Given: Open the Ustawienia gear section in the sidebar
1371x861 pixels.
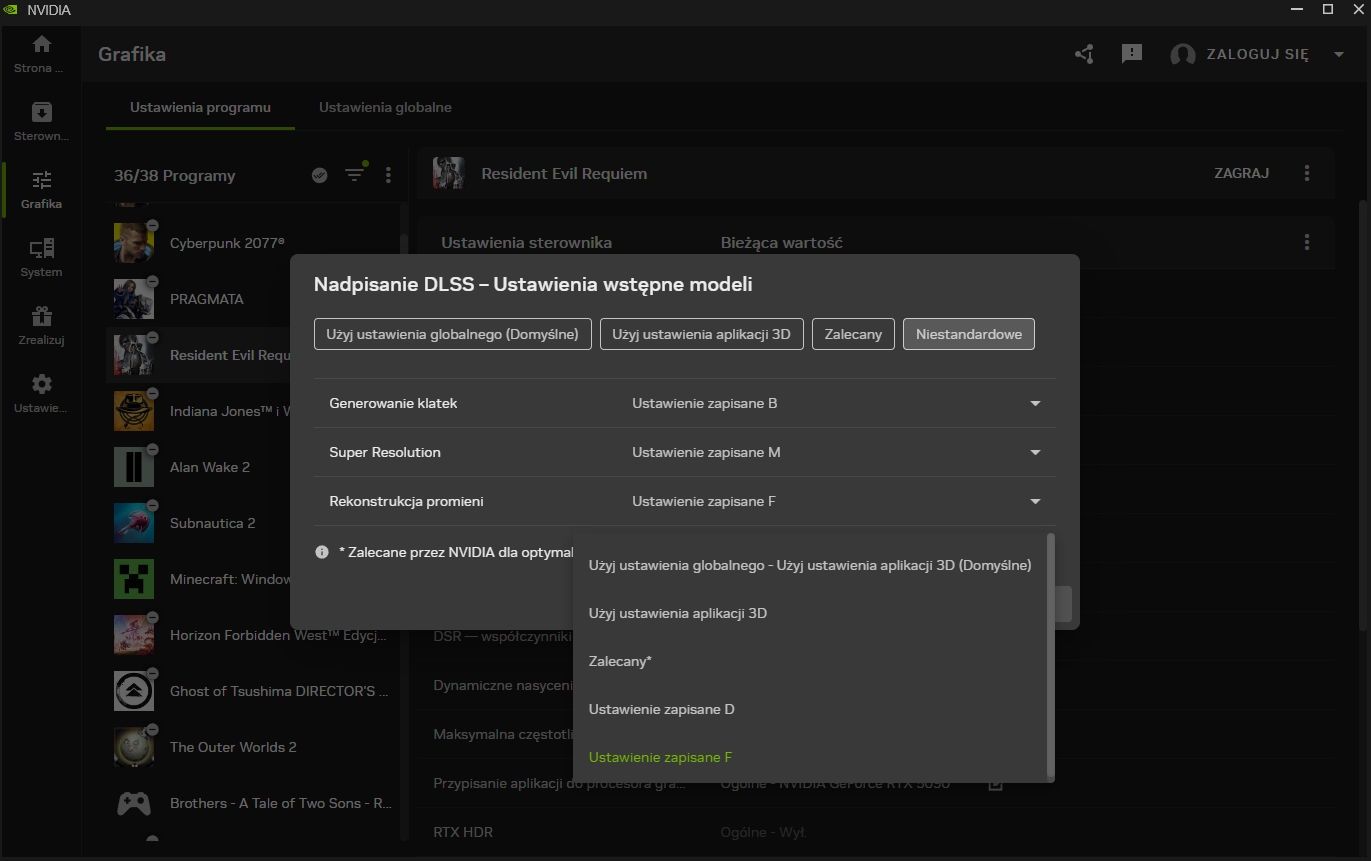Looking at the screenshot, I should pyautogui.click(x=41, y=394).
